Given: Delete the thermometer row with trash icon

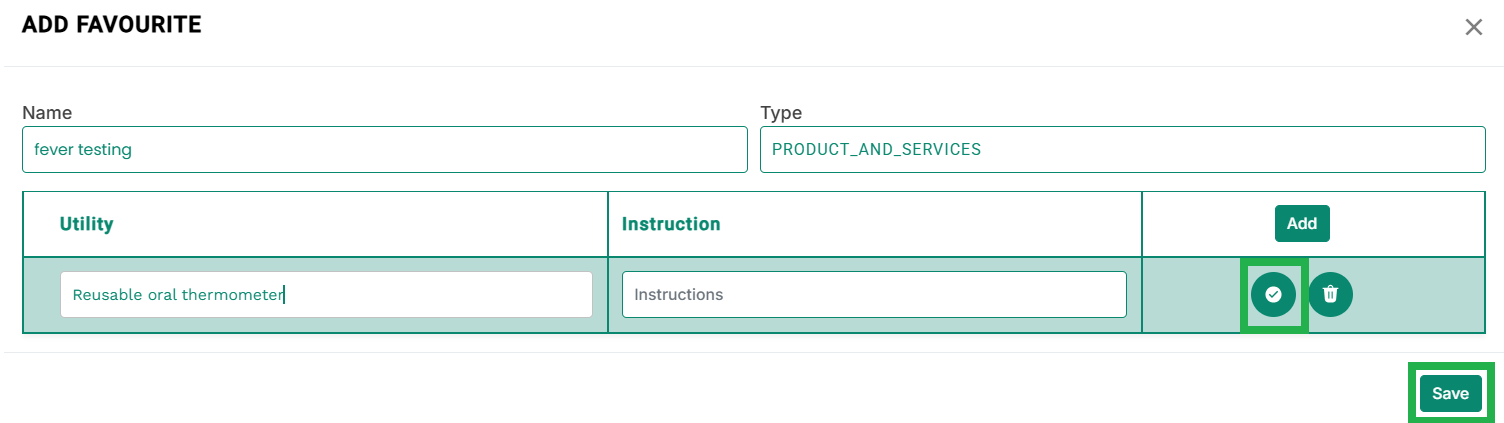Looking at the screenshot, I should click(x=1330, y=294).
